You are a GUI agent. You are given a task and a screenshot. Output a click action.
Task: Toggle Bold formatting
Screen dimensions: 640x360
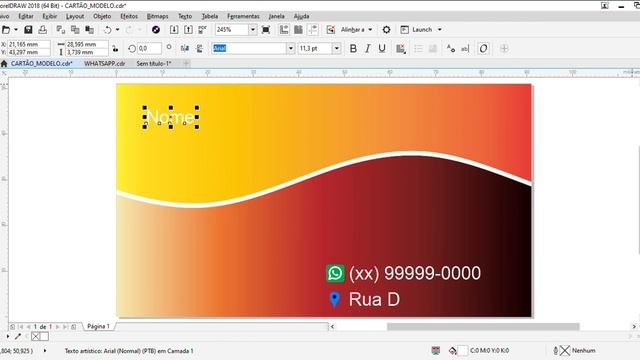353,49
